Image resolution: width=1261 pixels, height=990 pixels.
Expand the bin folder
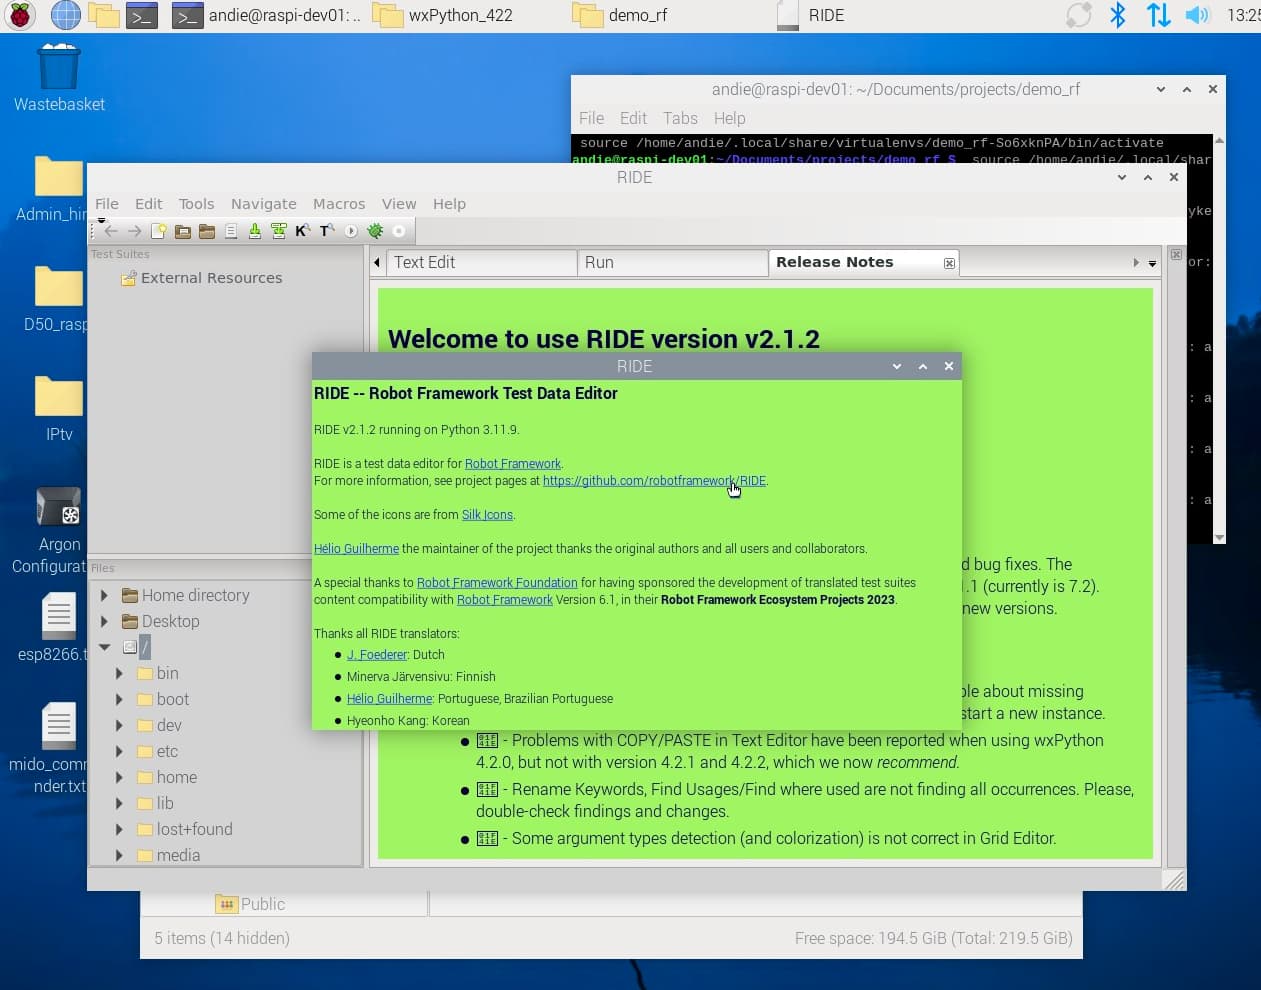(x=119, y=673)
